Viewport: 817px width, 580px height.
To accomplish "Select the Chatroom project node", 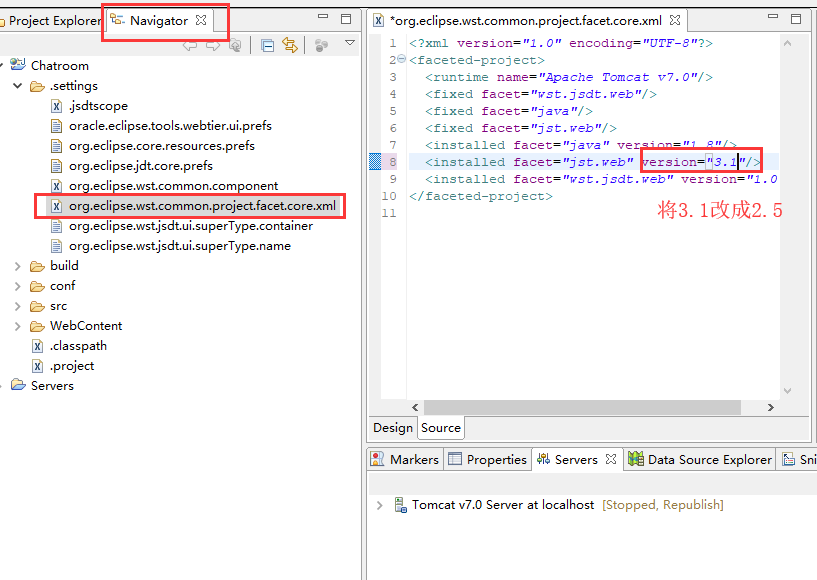I will pos(59,66).
